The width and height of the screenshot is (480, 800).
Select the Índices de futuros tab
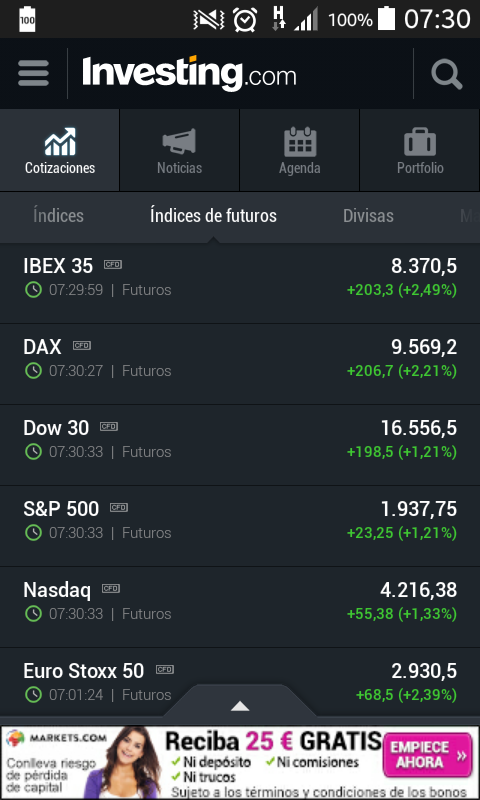(213, 215)
